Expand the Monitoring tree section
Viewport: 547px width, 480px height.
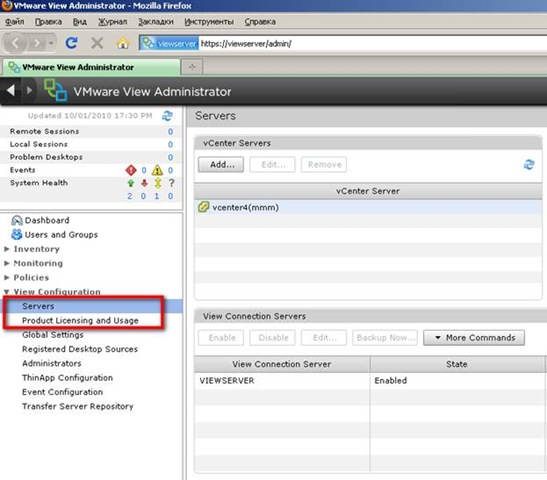point(7,263)
